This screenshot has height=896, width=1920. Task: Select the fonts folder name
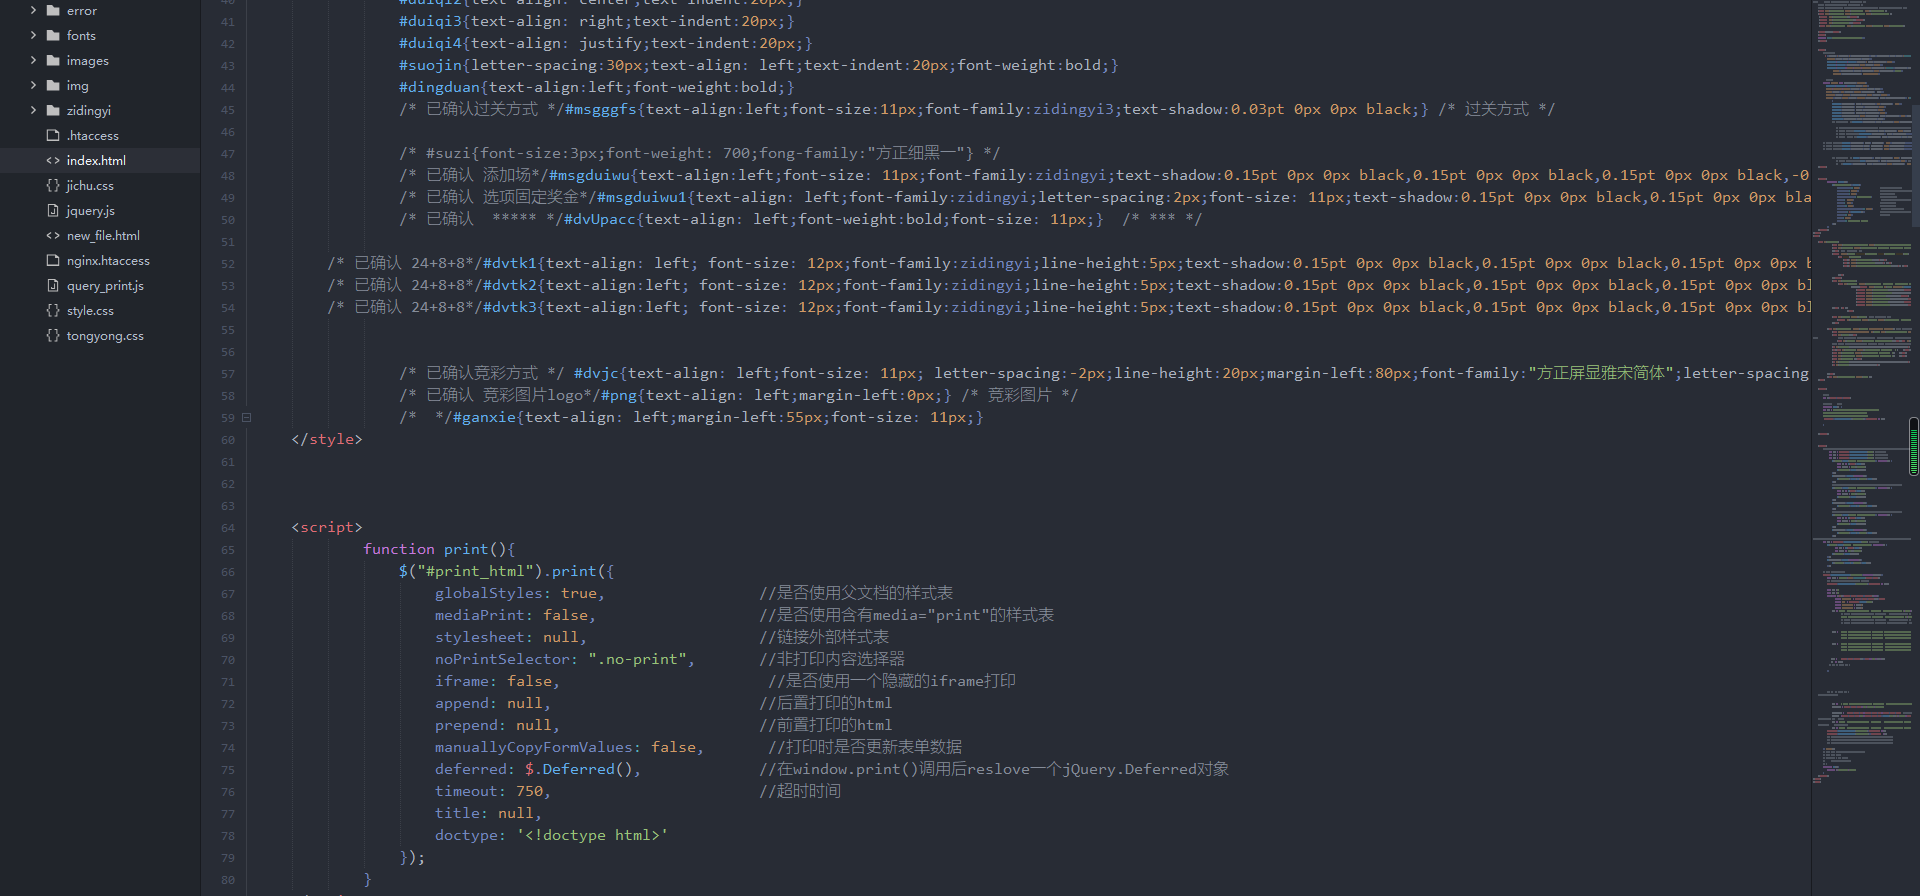tap(81, 35)
